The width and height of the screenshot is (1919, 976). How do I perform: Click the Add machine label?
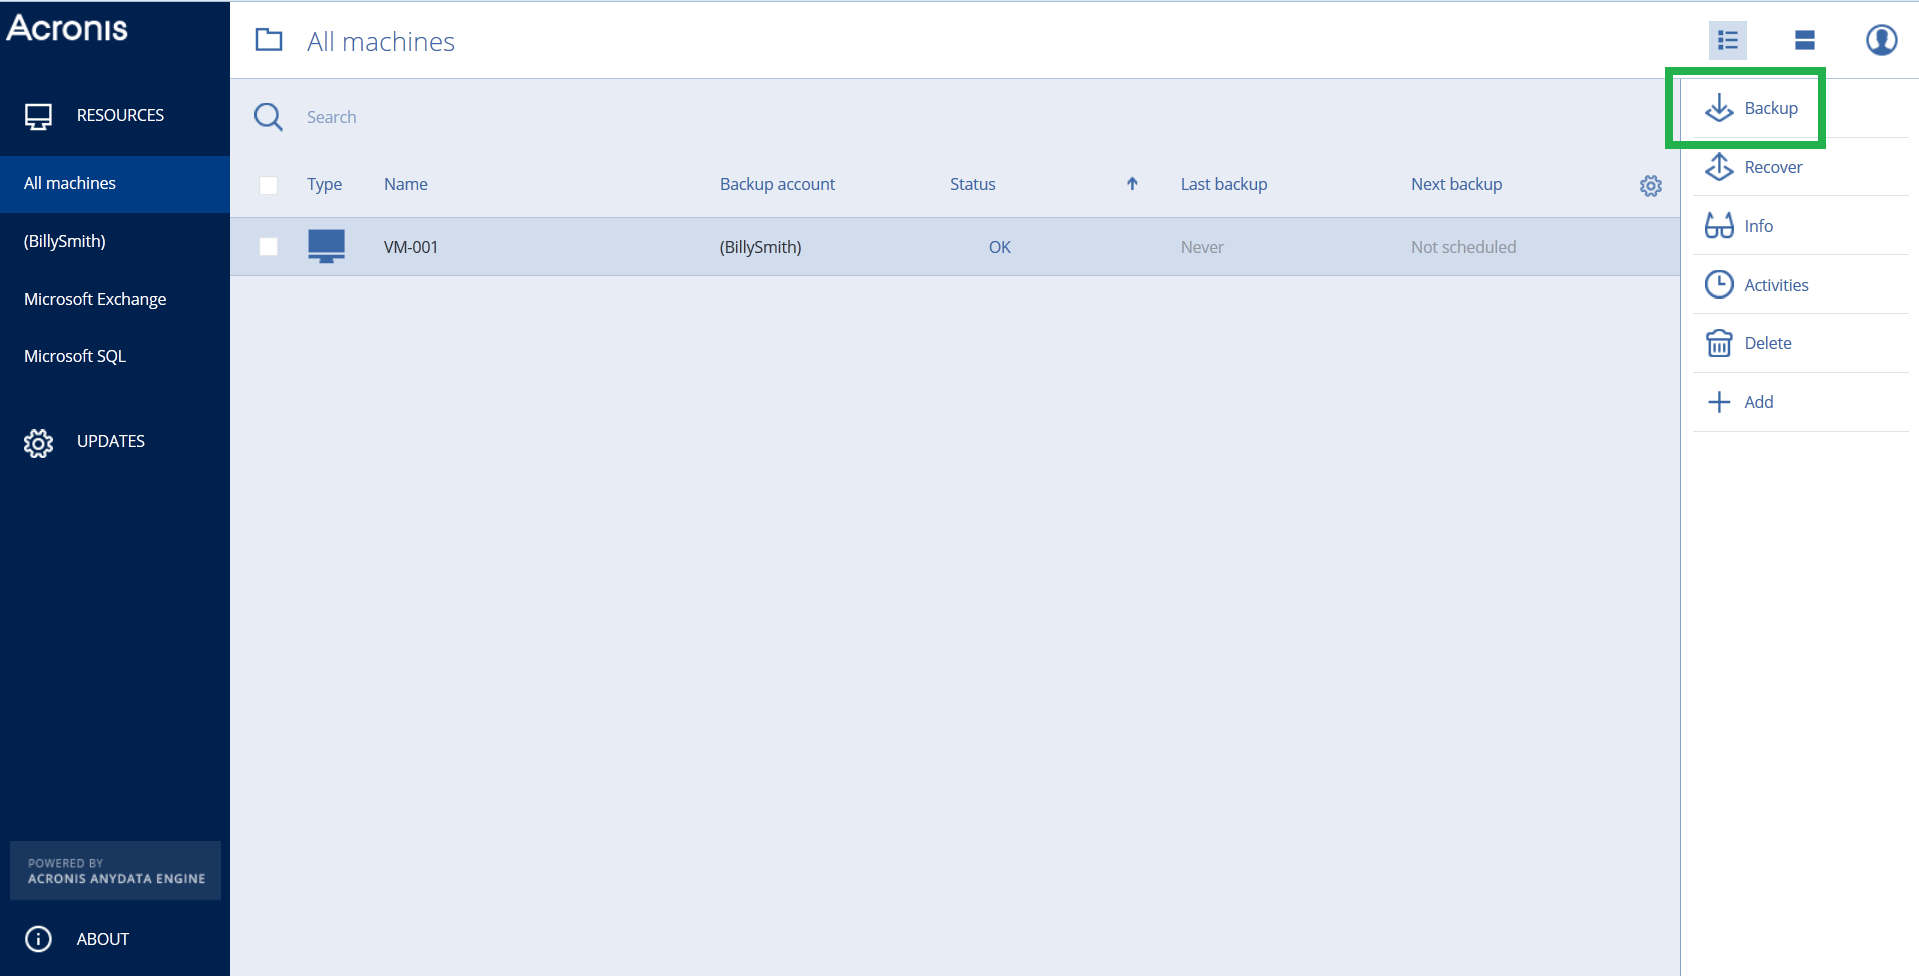(1759, 402)
